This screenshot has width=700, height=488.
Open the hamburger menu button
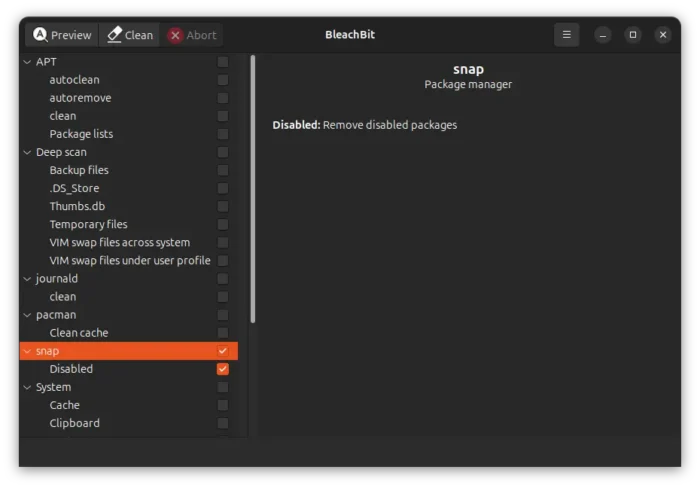[x=566, y=35]
